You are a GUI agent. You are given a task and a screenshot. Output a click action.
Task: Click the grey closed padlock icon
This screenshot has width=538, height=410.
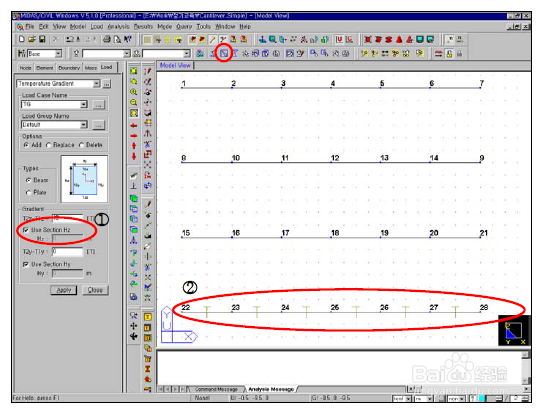click(459, 54)
